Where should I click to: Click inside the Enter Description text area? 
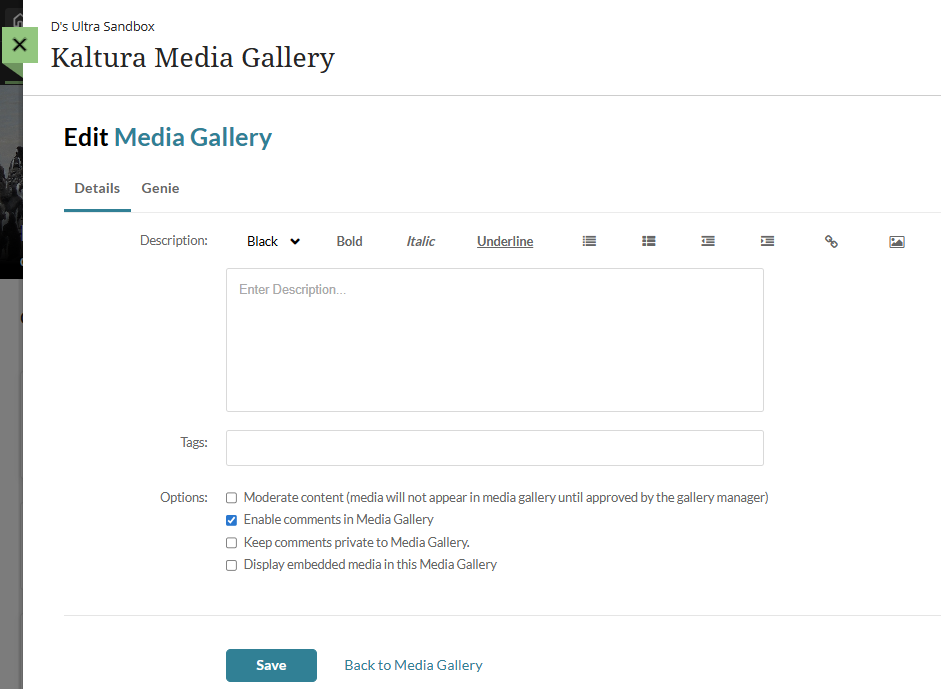point(495,340)
